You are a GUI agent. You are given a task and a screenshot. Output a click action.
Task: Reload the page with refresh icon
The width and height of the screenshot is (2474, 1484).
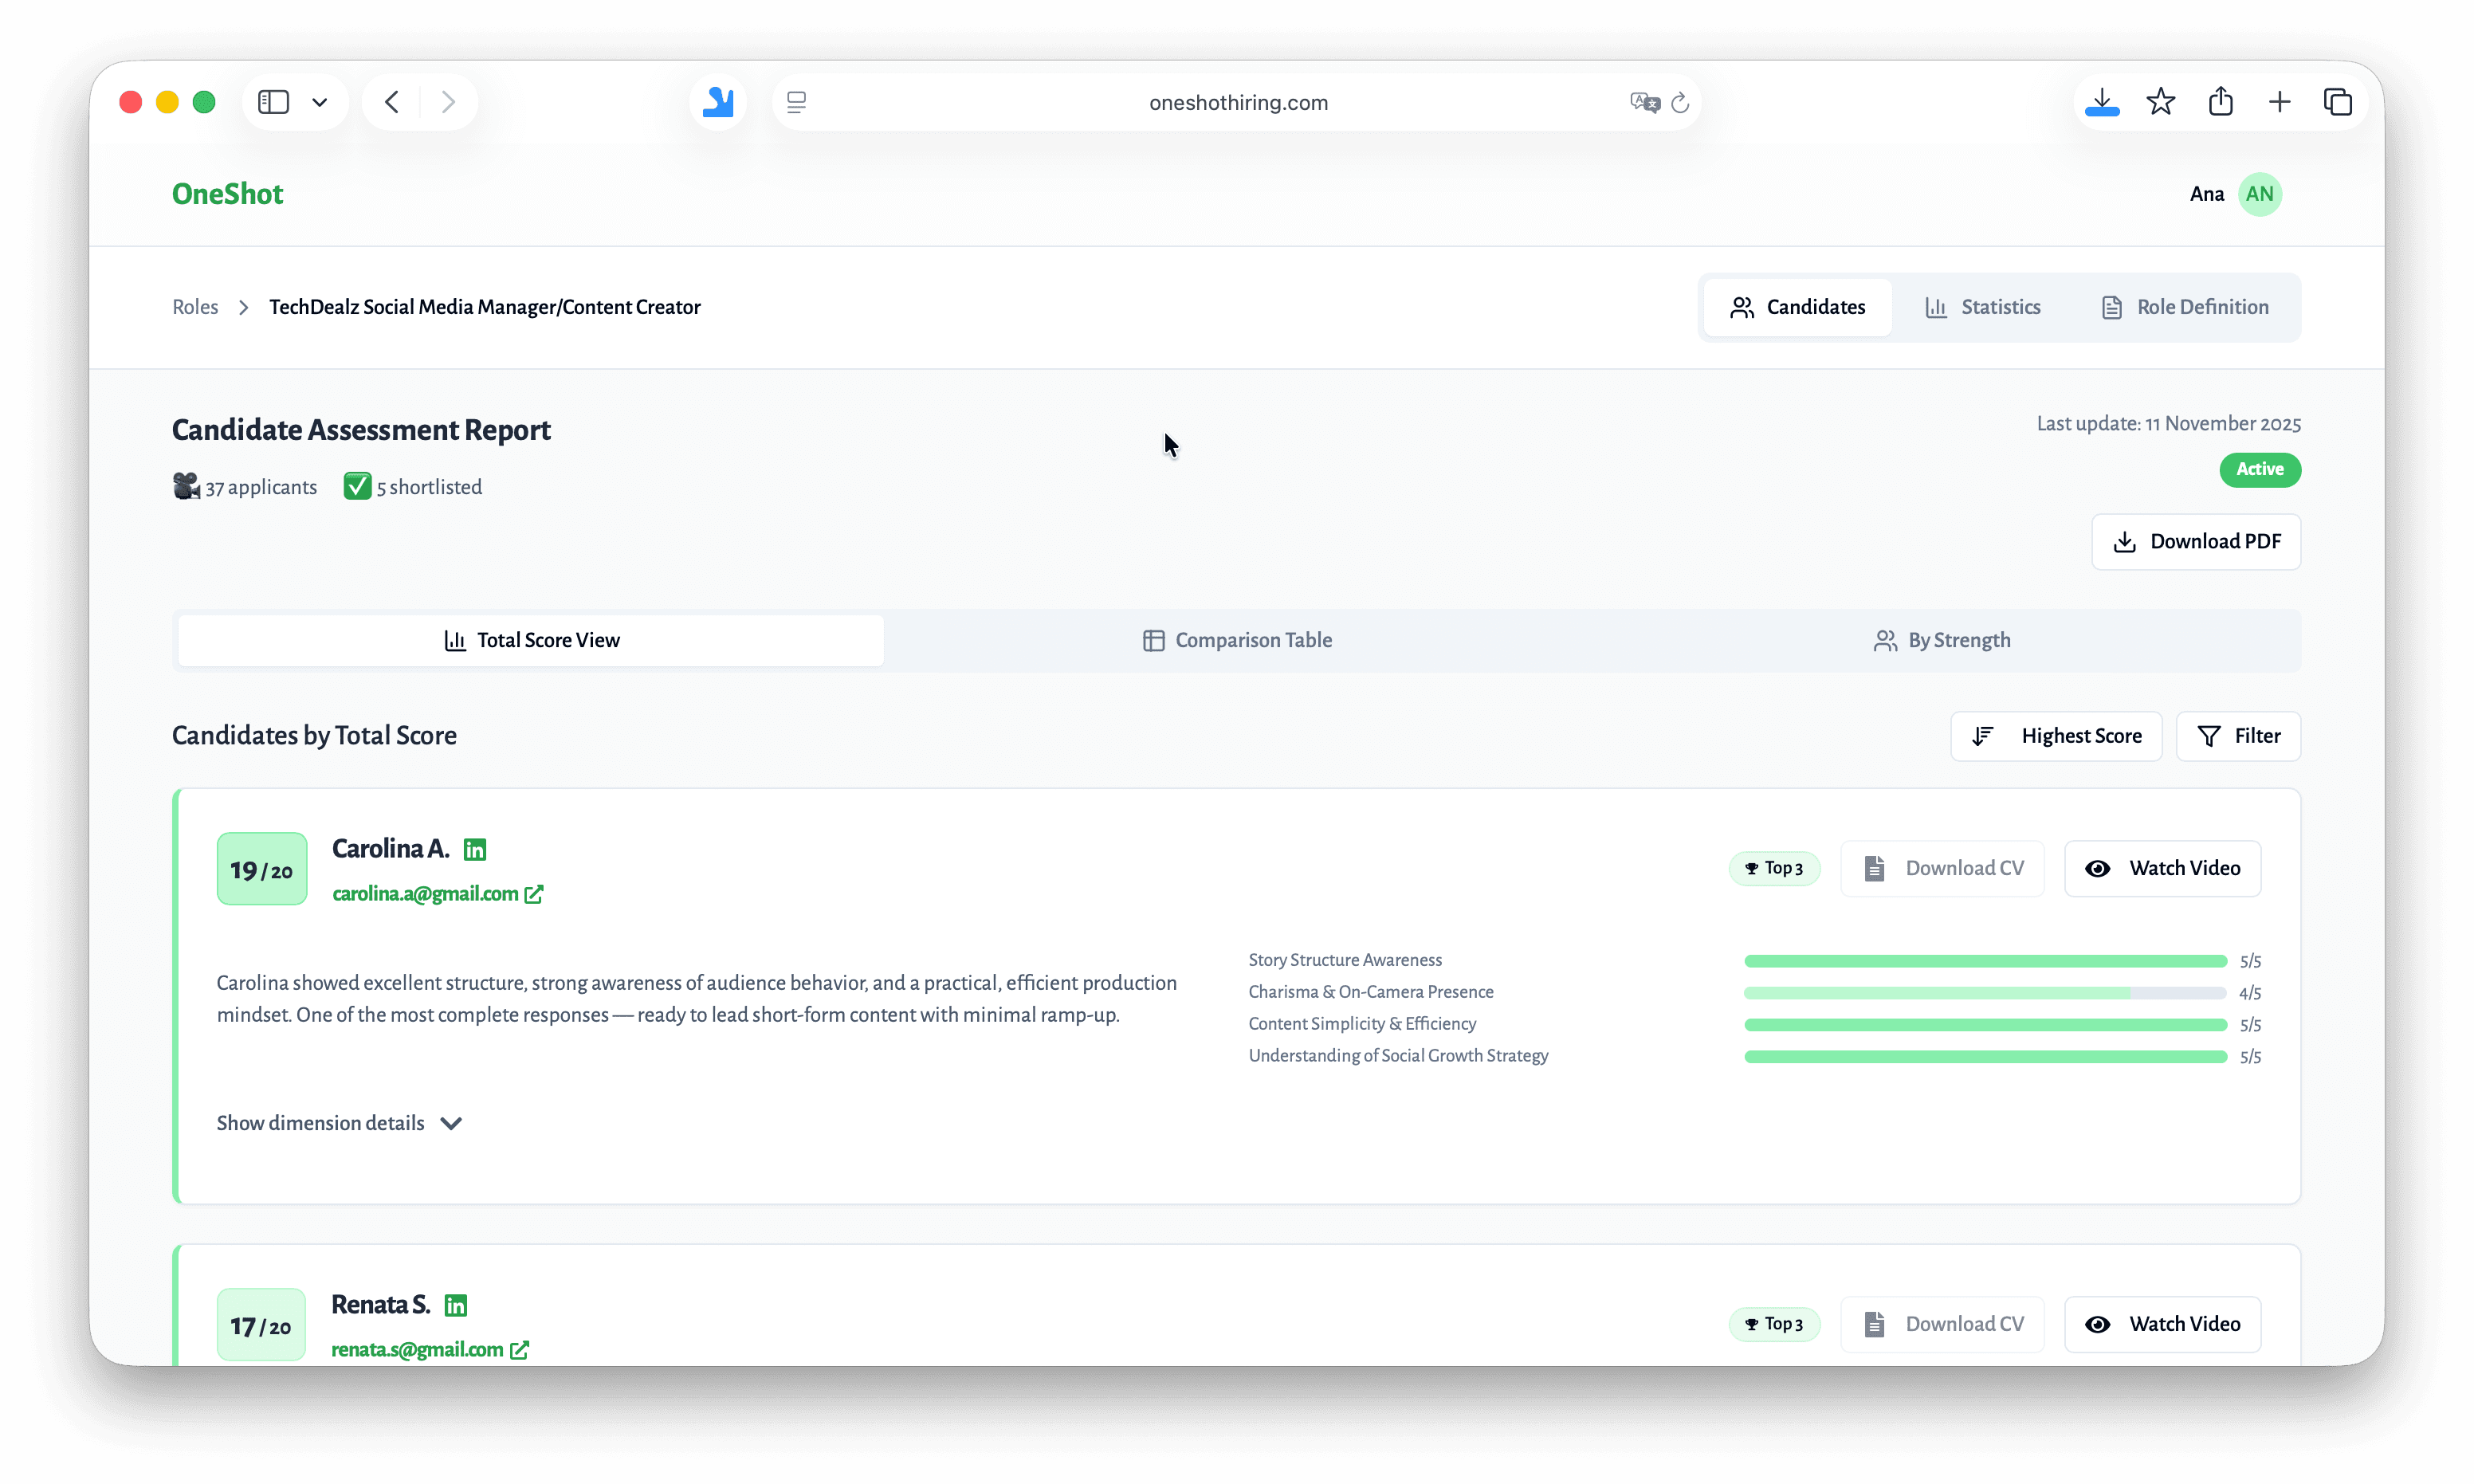pos(1680,102)
